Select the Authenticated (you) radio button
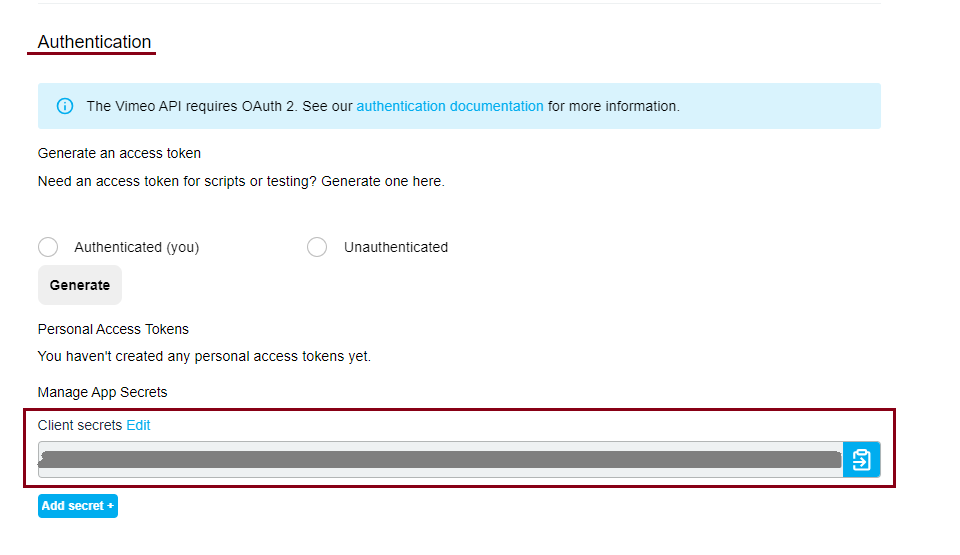Image resolution: width=960 pixels, height=555 pixels. (x=48, y=247)
